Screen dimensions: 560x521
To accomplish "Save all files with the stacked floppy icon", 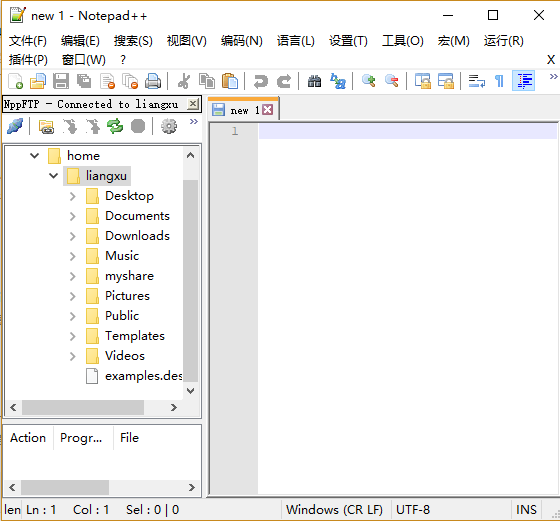I will tap(84, 81).
